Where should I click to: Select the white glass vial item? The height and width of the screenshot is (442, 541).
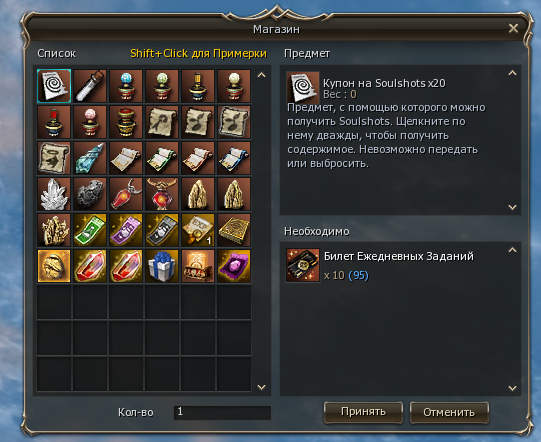[90, 86]
